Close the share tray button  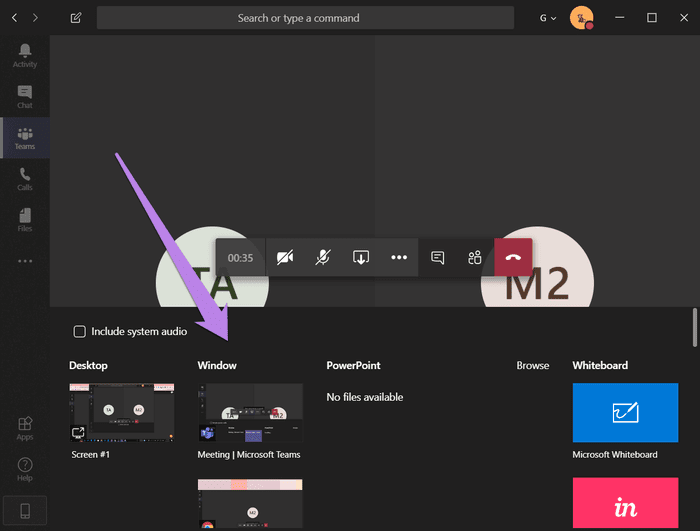click(x=361, y=258)
